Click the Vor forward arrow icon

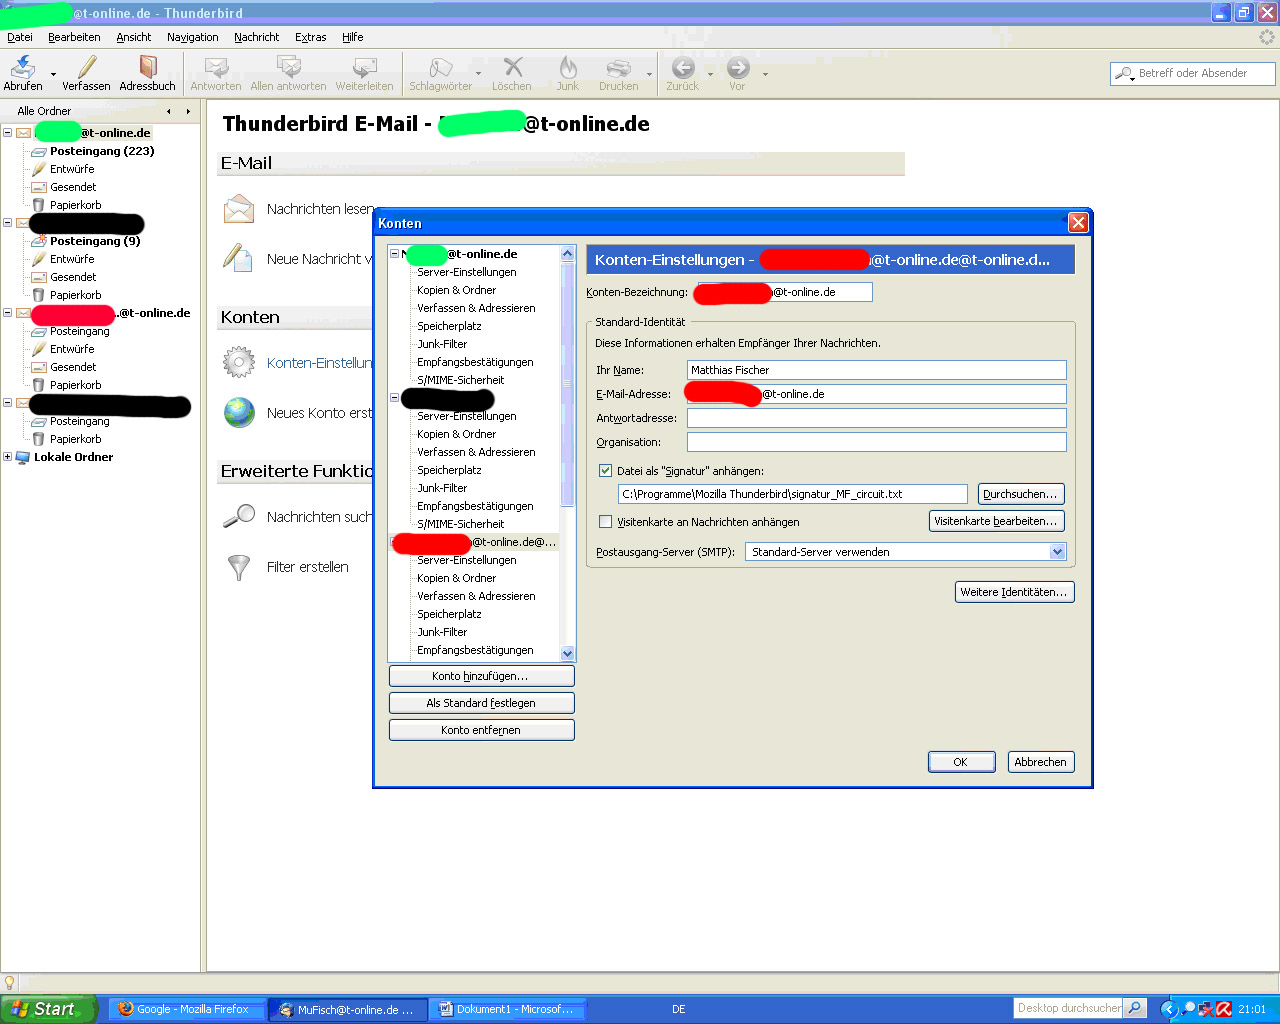738,67
